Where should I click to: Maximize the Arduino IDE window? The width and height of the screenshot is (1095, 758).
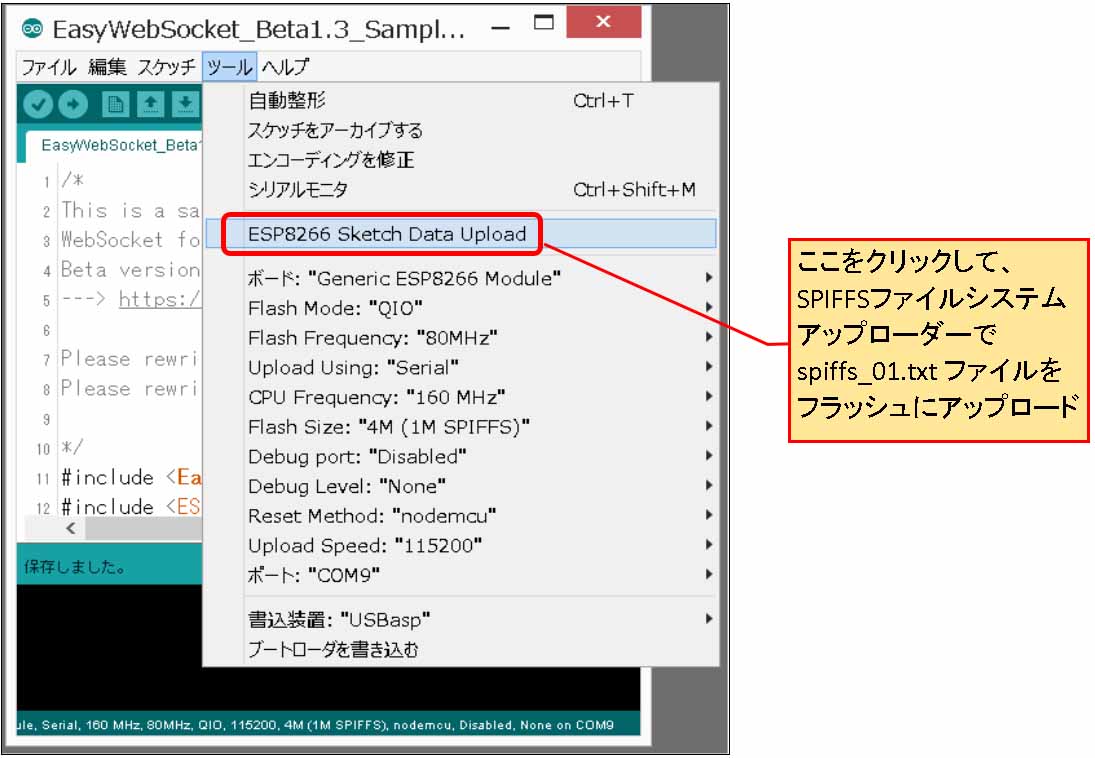pyautogui.click(x=544, y=24)
